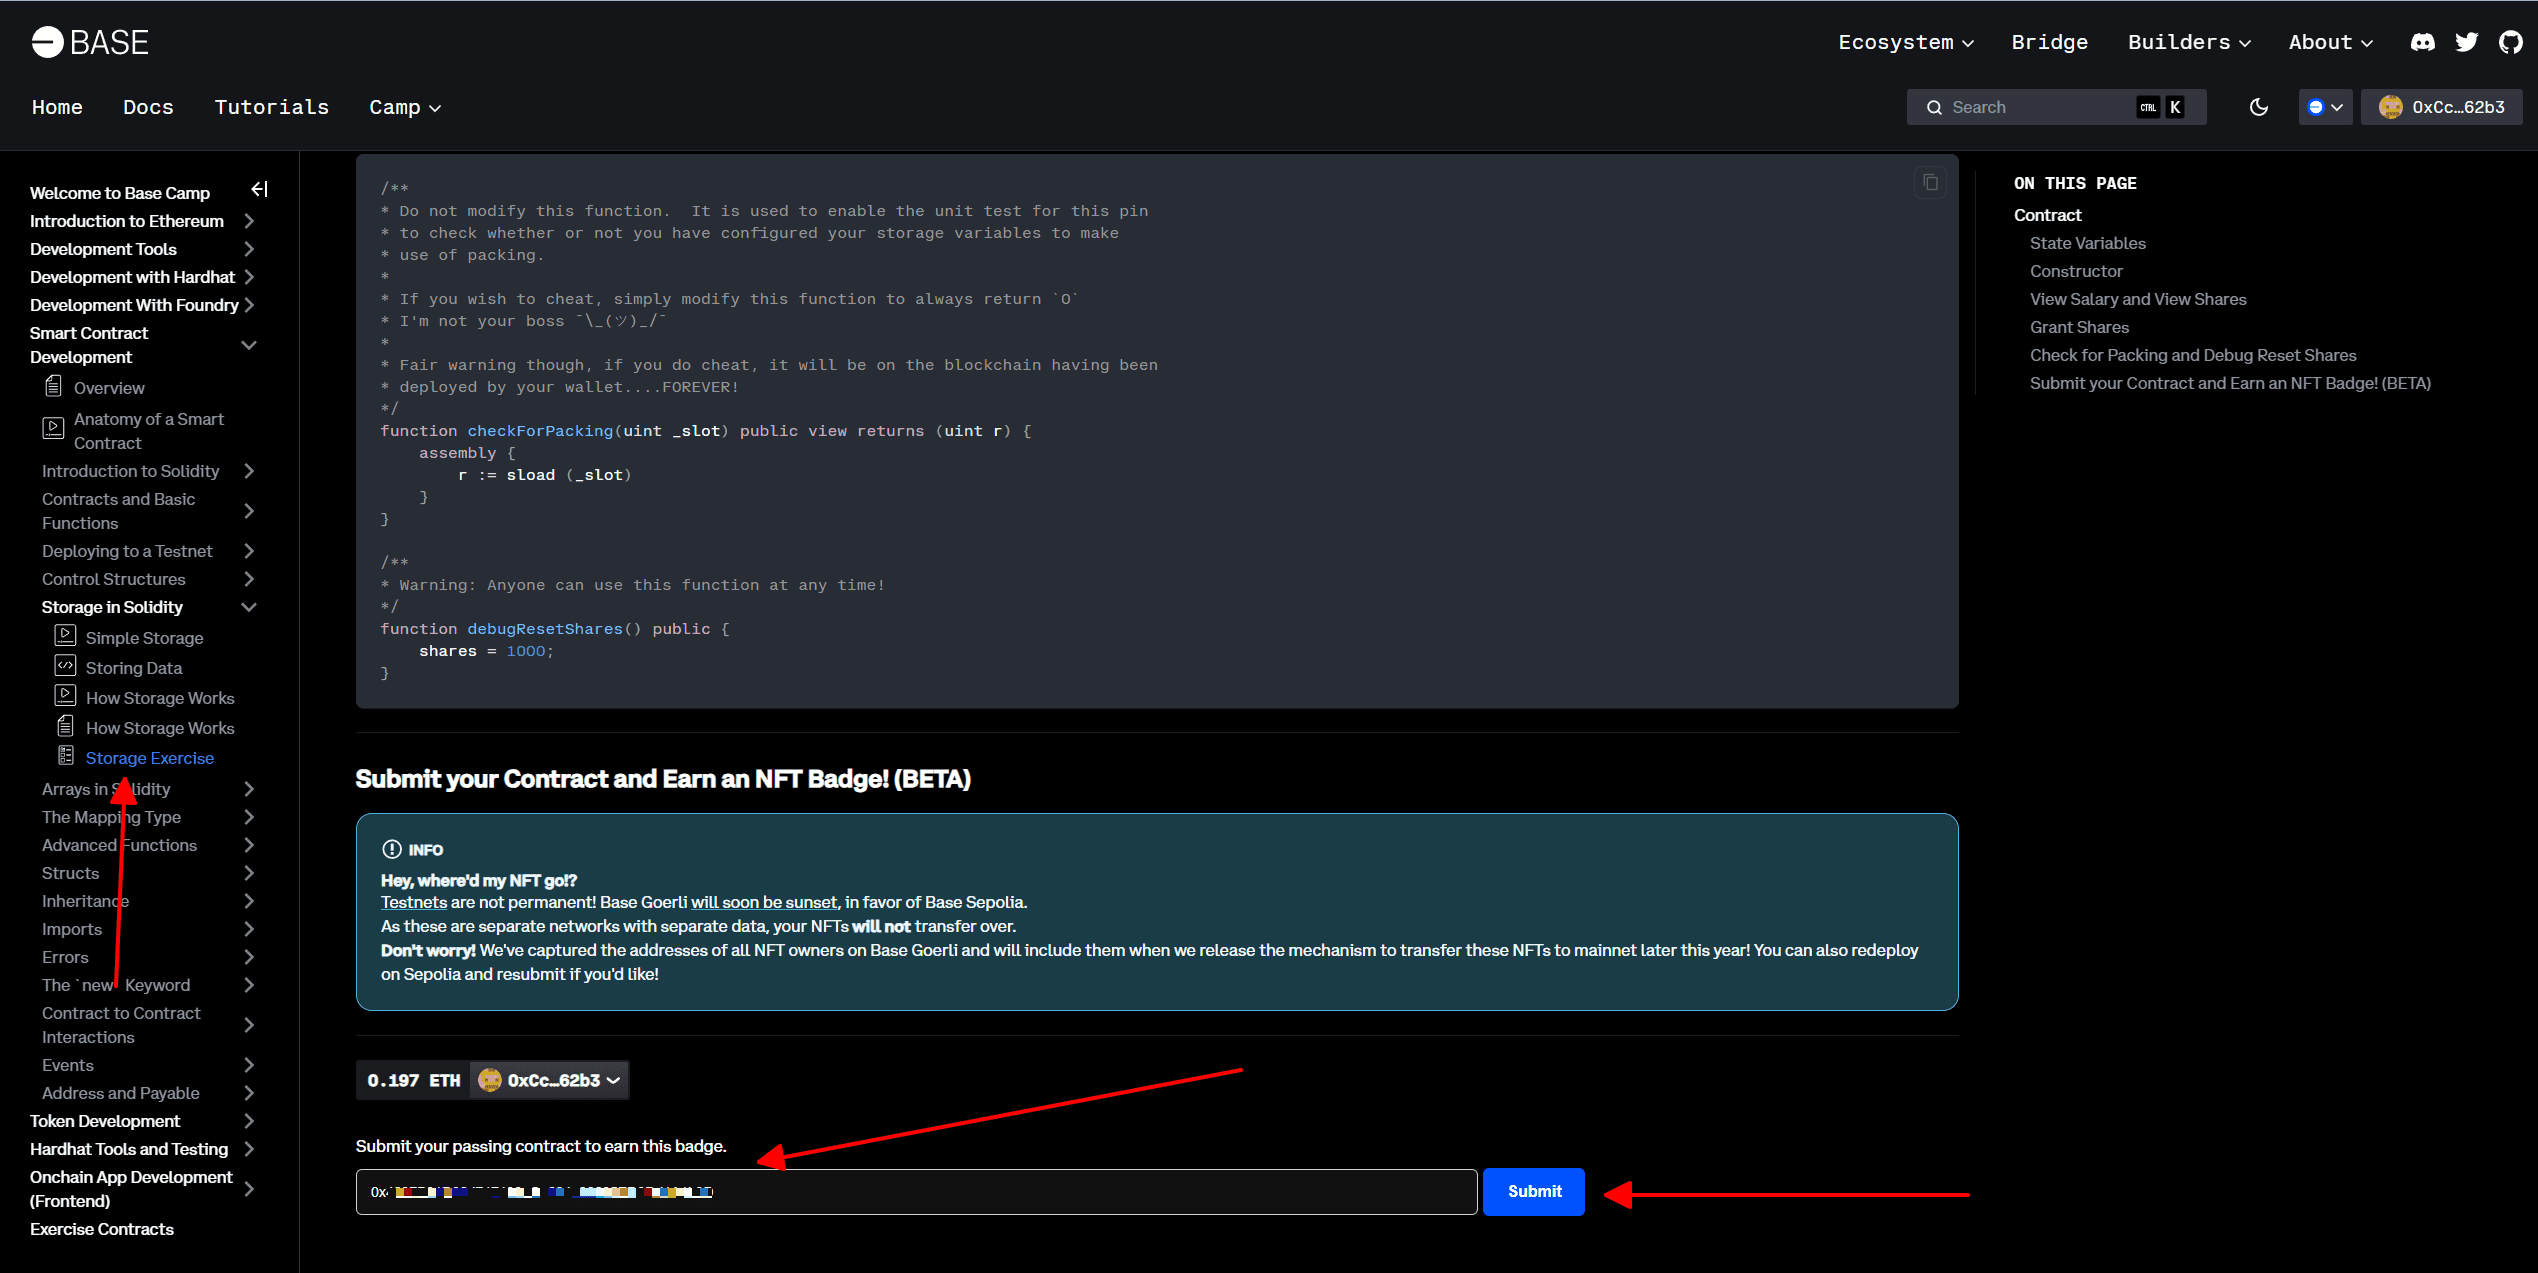Screen dimensions: 2538x1273
Task: Open Overview page in sidebar
Action: click(x=109, y=388)
